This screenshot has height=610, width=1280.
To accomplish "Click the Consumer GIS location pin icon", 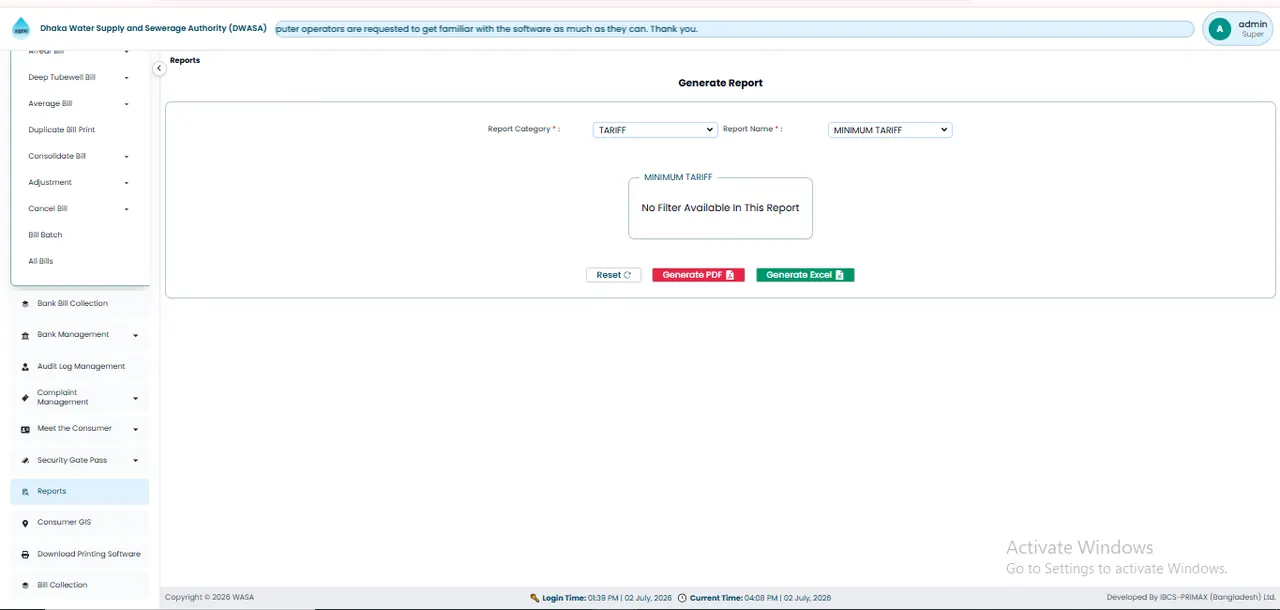I will click(25, 523).
